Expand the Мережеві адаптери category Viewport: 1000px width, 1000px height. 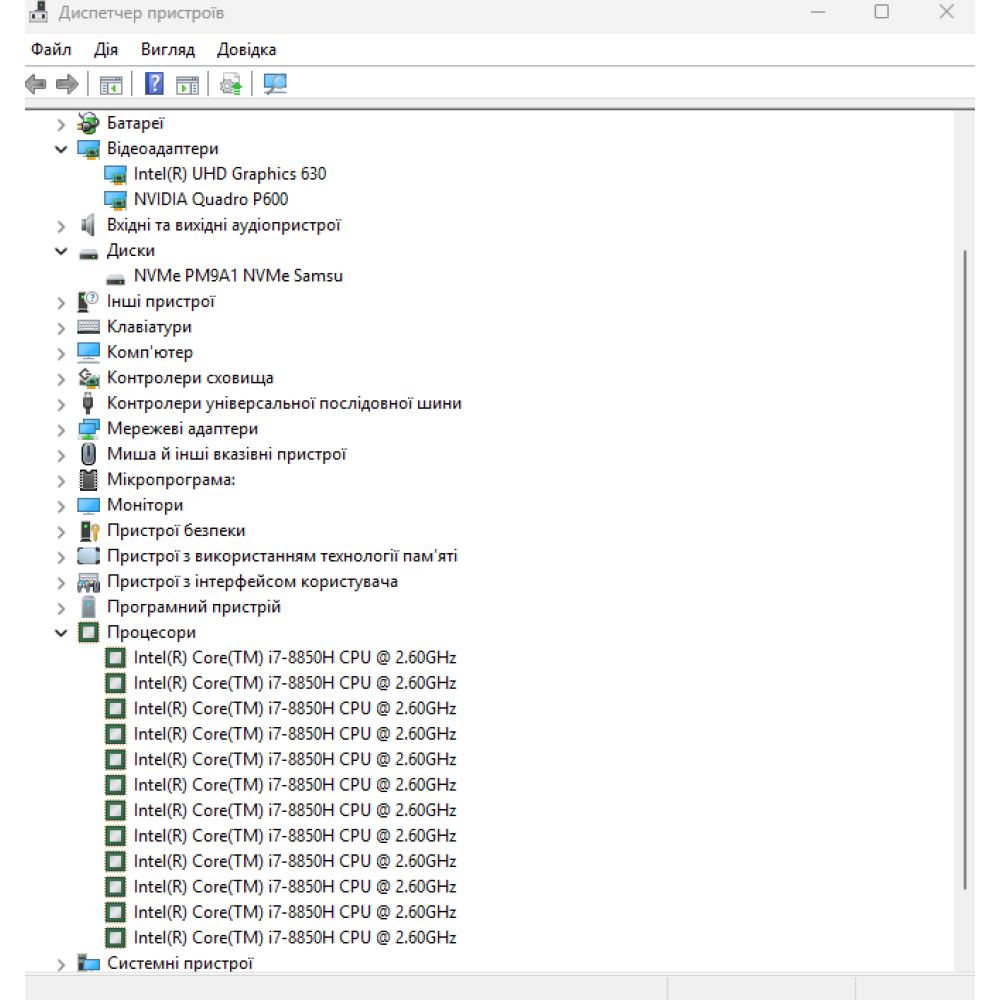click(x=61, y=429)
